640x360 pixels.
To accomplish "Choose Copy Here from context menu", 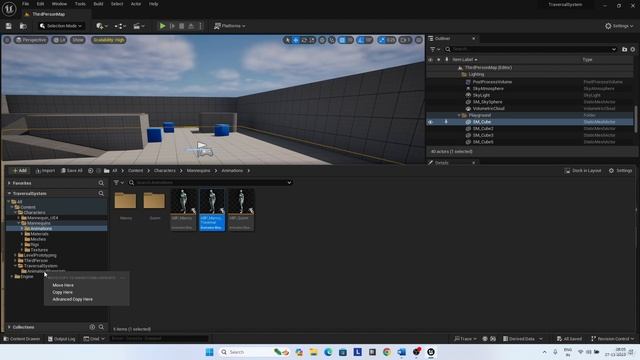I will (62, 292).
